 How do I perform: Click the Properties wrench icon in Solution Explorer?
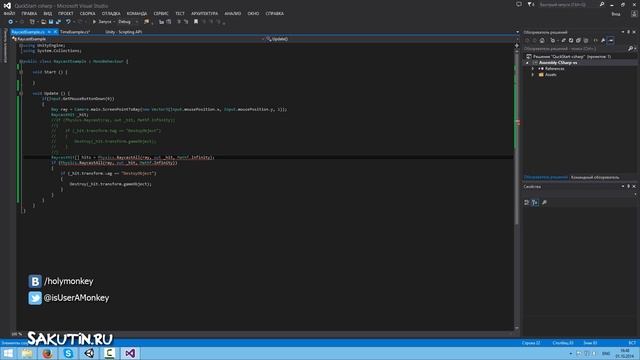[x=603, y=40]
